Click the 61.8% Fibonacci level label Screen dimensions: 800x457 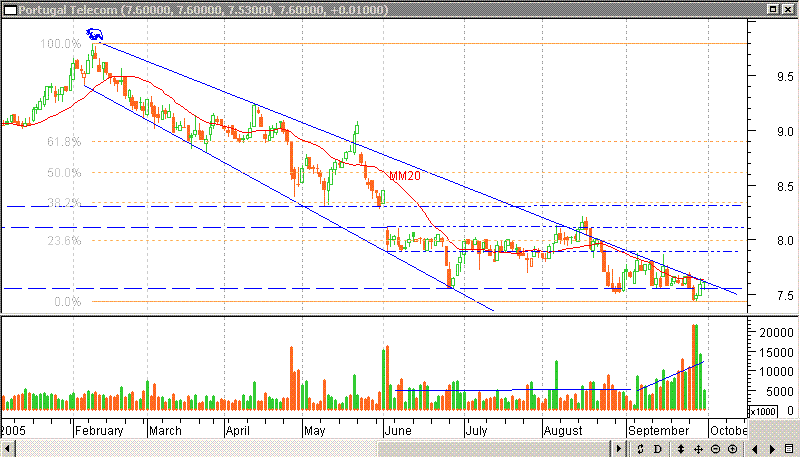64,142
